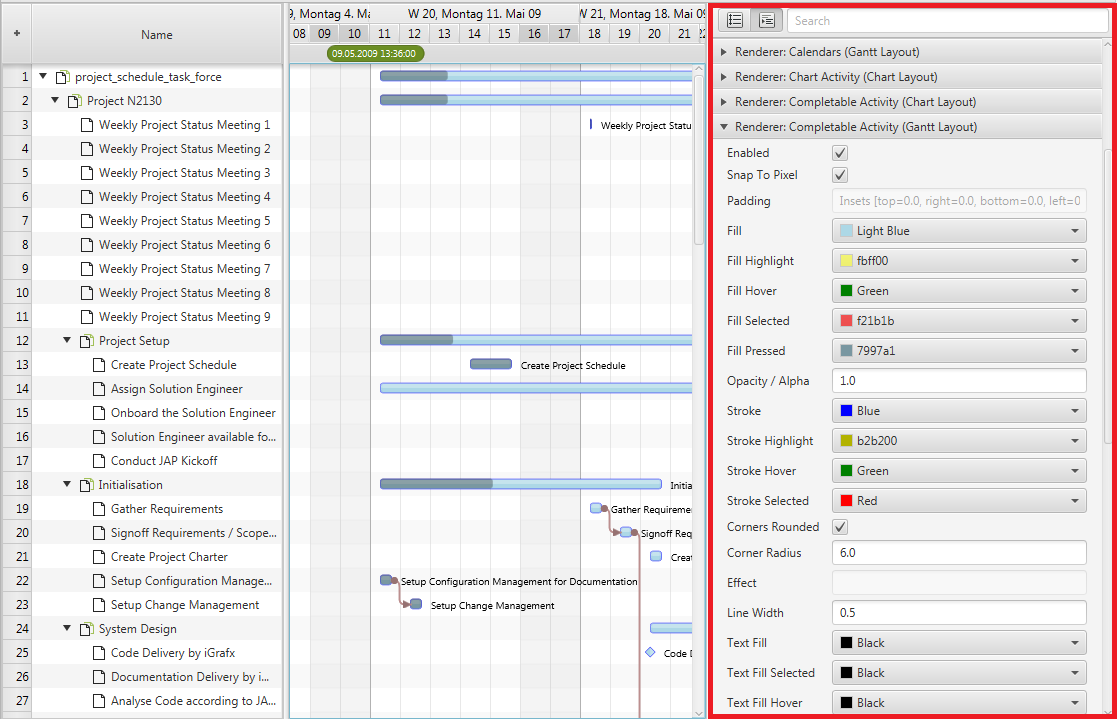Click the plus icon in table header corner
The image size is (1117, 719).
pos(17,33)
